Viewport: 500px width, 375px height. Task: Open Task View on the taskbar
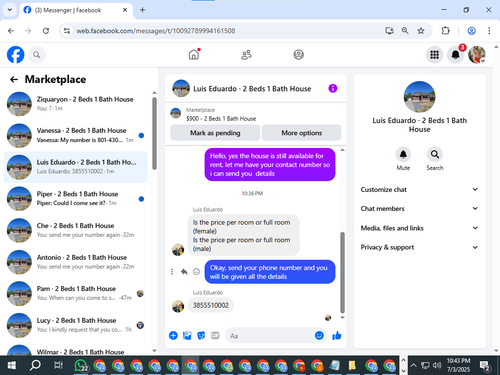[58, 365]
